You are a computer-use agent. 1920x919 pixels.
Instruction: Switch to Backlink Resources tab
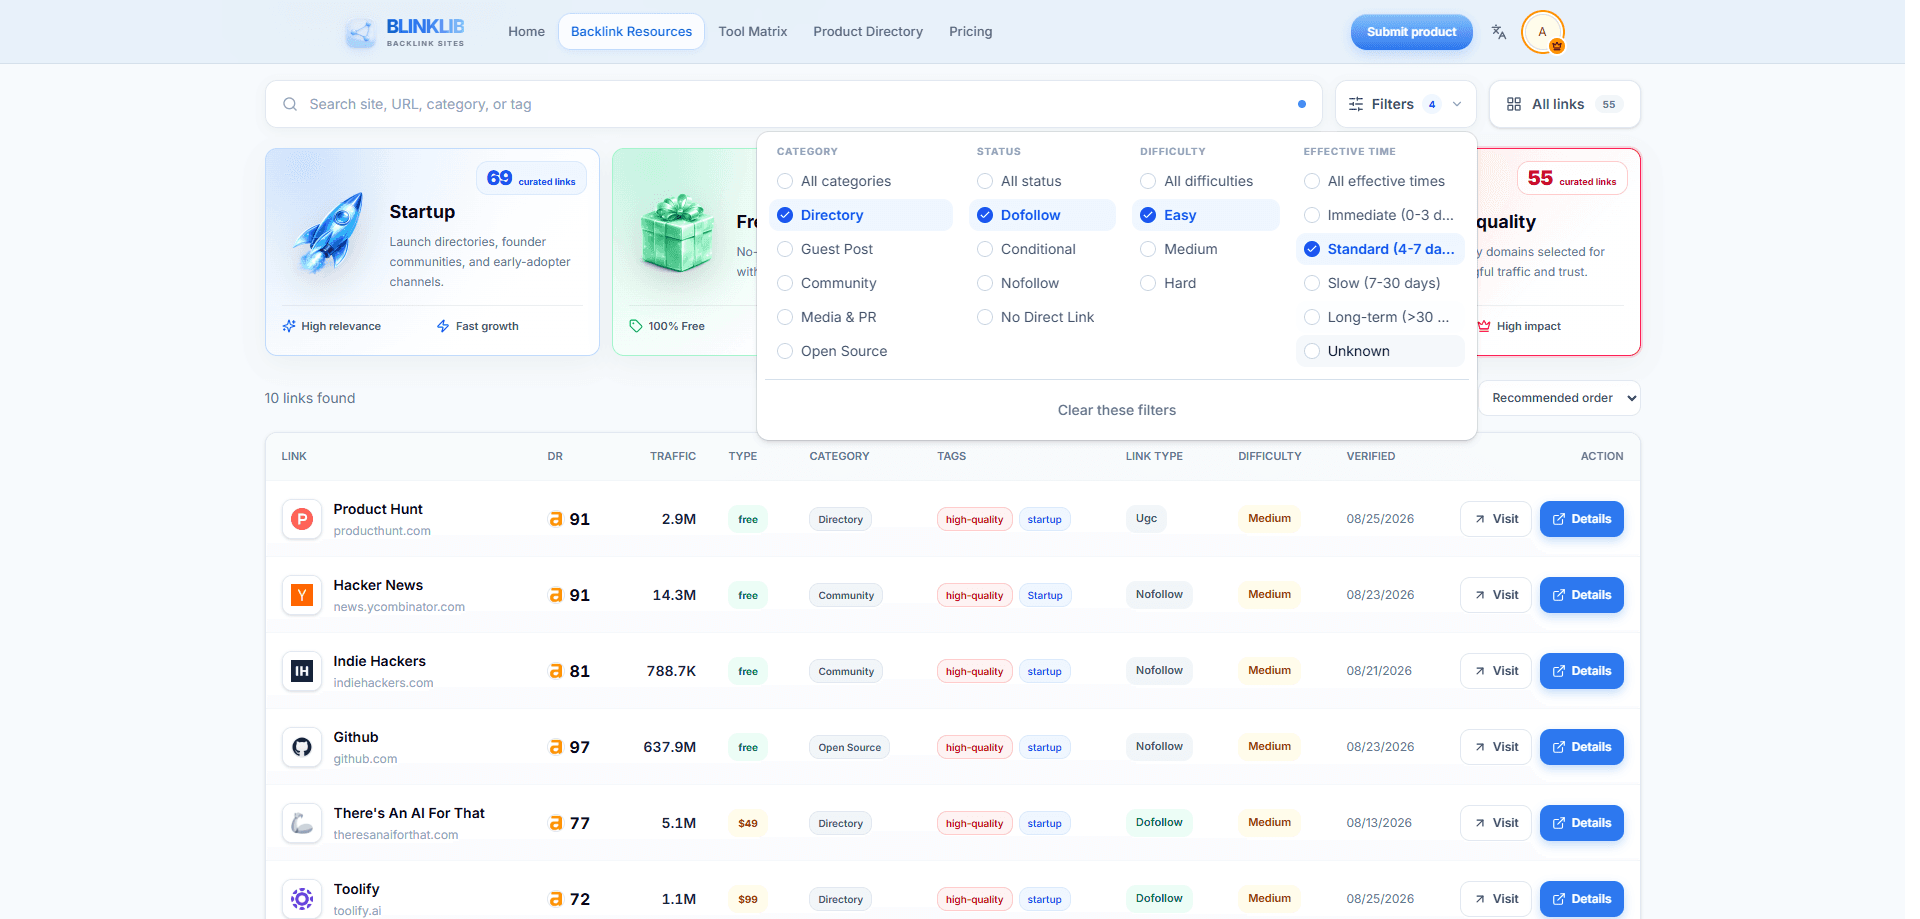[x=631, y=32]
